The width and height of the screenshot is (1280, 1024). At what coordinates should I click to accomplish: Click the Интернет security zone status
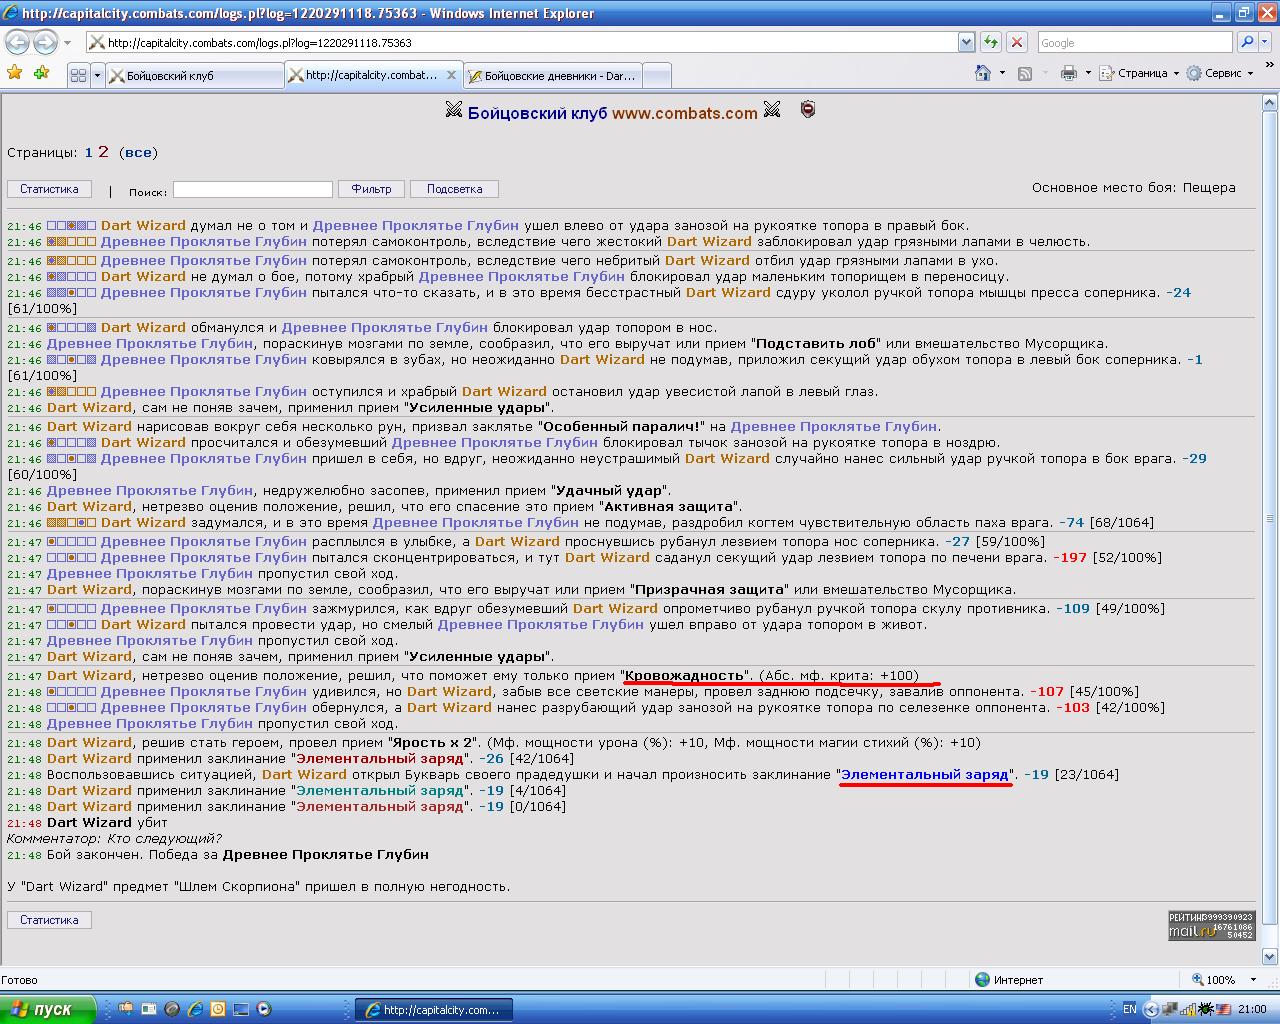[1008, 980]
